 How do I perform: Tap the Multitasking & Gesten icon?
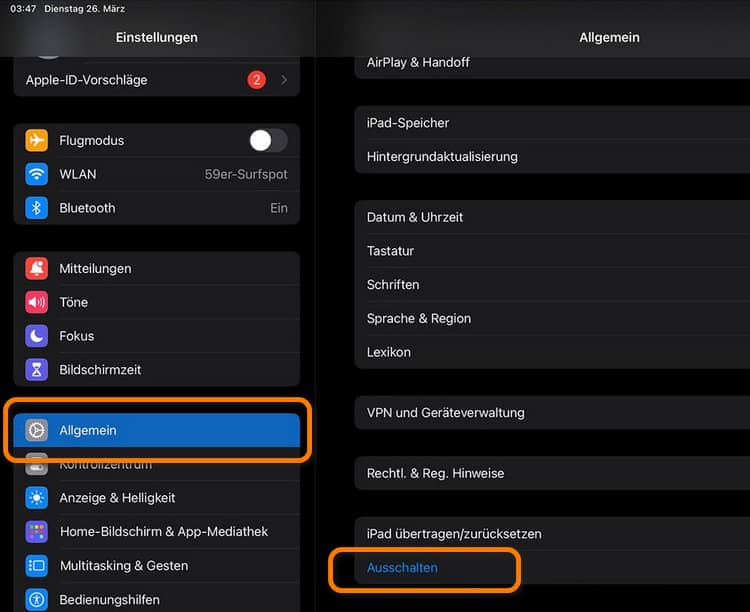(x=36, y=566)
